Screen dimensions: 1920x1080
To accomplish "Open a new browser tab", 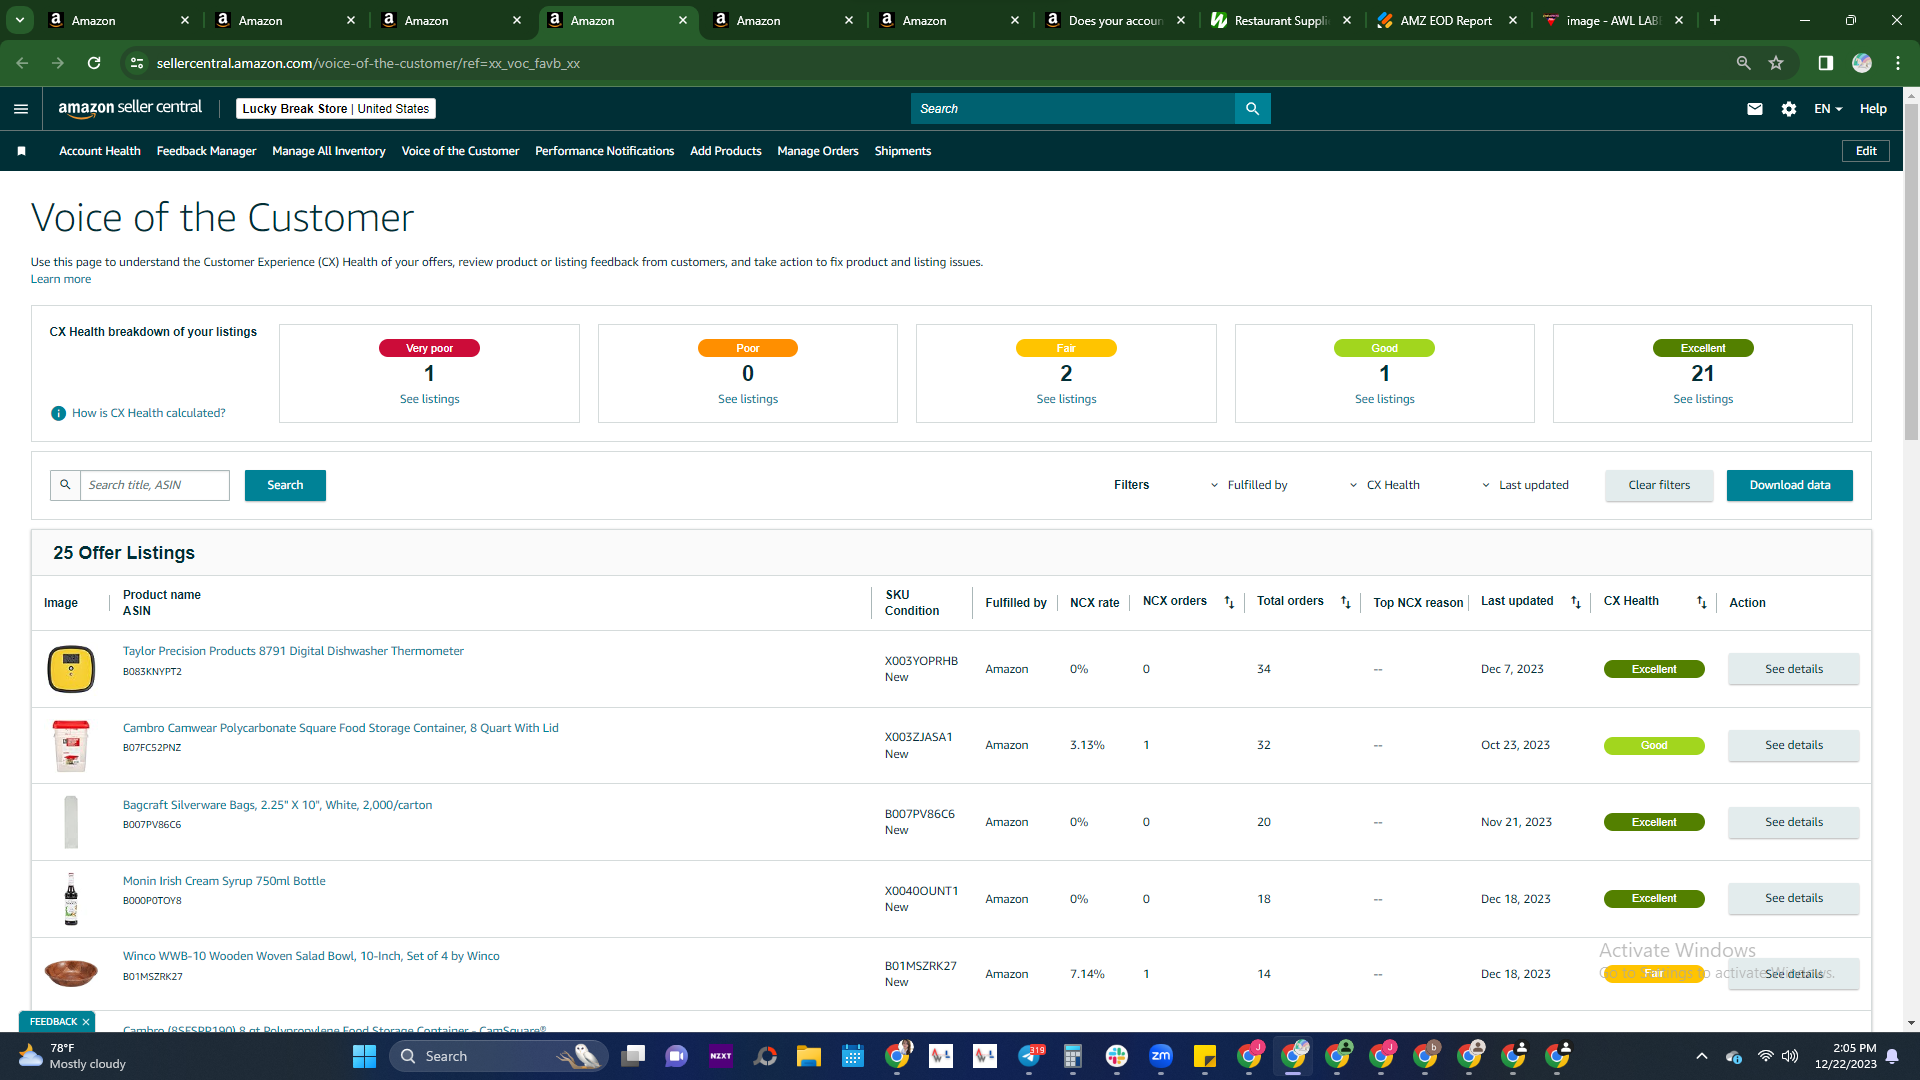I will pos(1715,20).
